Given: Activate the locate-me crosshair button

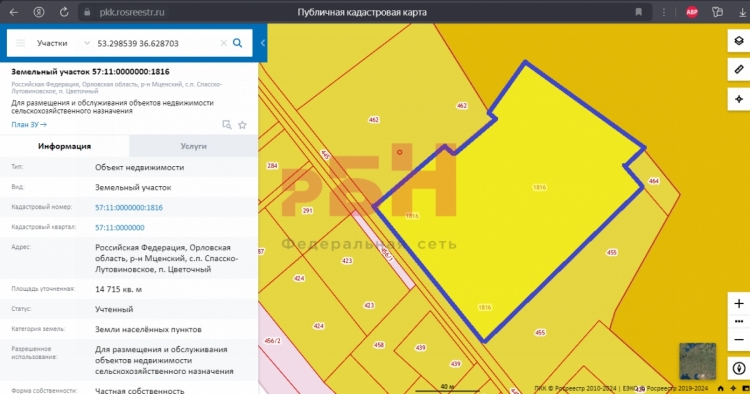Looking at the screenshot, I should click(739, 99).
